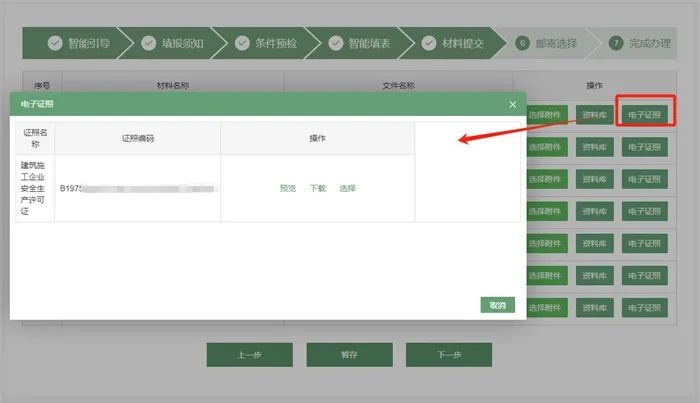
Task: Click the 证照编码 cell starting with B197
Action: [x=137, y=188]
